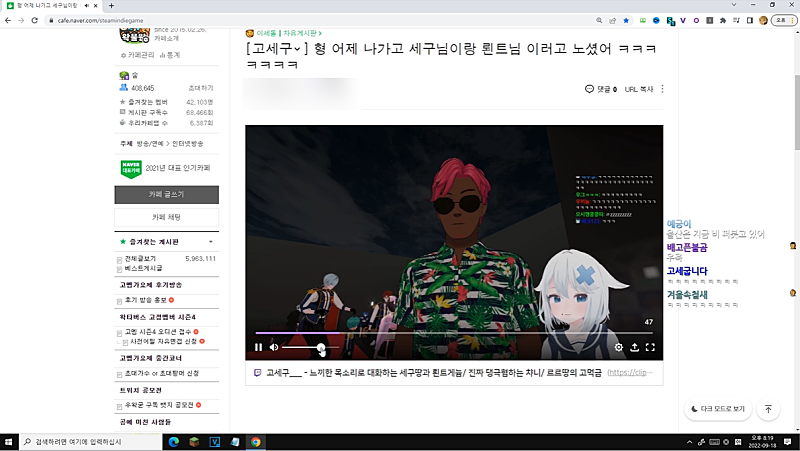Viewport: 800px width, 451px height.
Task: Open the 이세돌 board category link
Action: [266, 33]
